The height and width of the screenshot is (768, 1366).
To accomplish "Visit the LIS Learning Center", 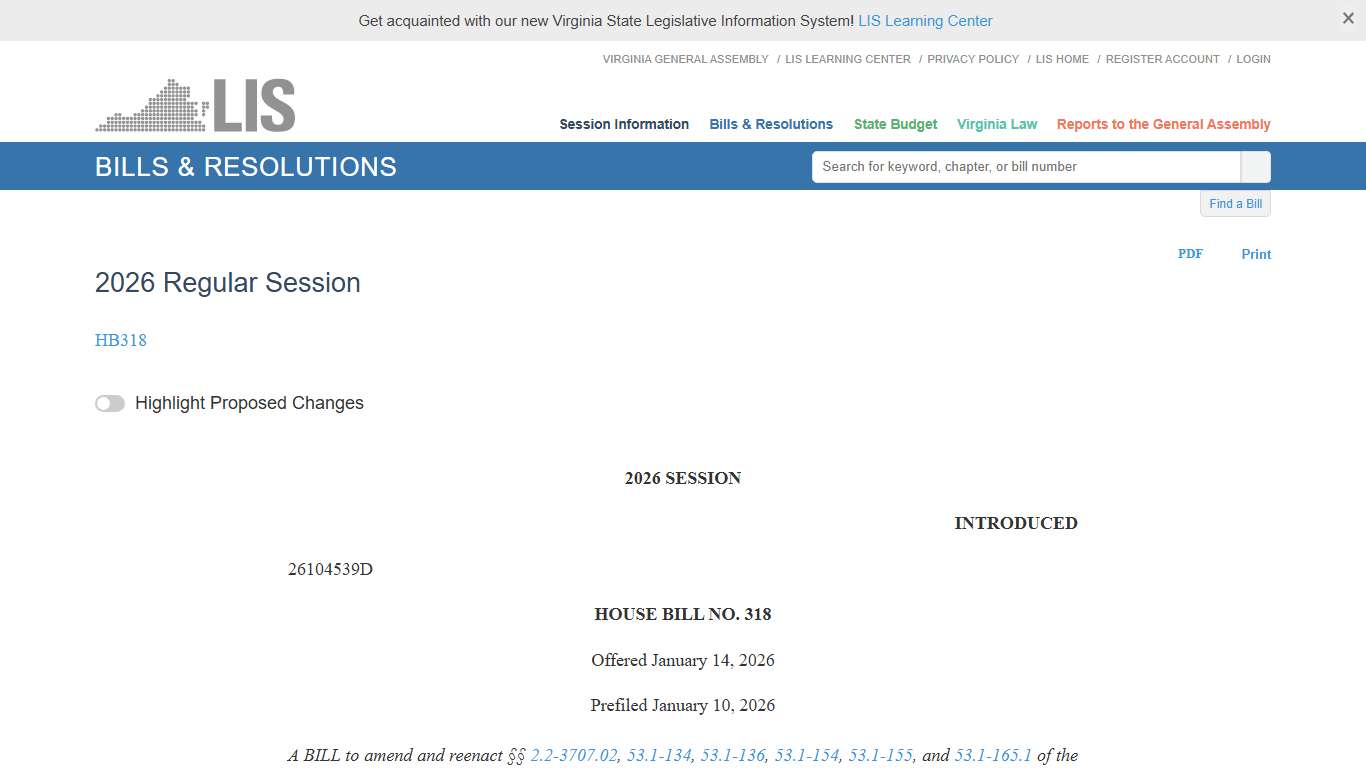I will pyautogui.click(x=925, y=20).
